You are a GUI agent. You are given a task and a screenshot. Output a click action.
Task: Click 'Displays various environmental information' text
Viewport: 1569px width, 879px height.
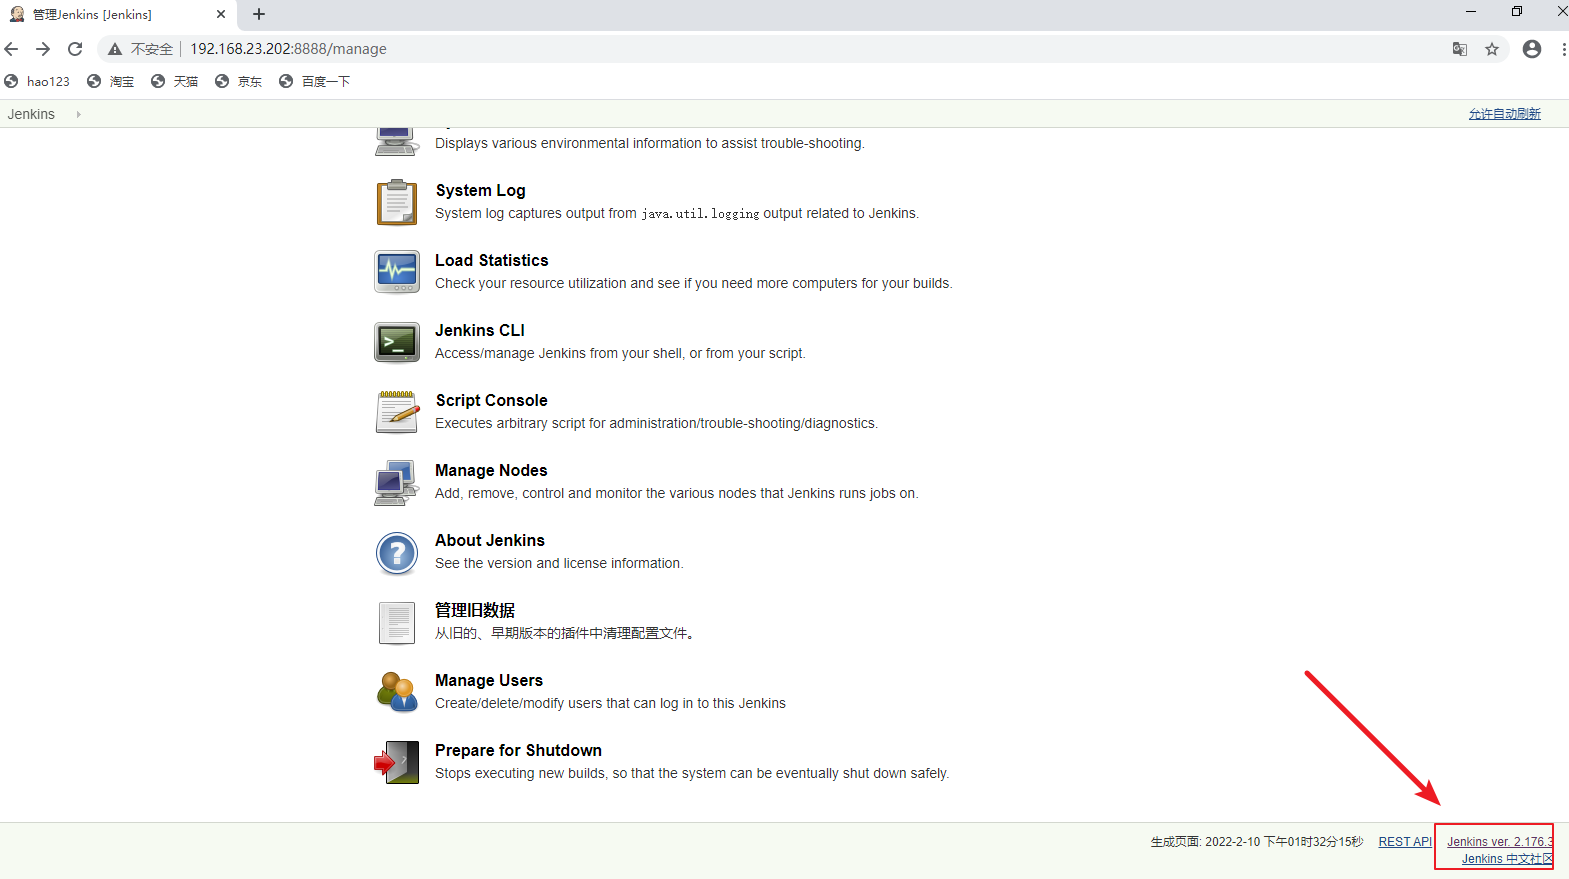(x=649, y=143)
